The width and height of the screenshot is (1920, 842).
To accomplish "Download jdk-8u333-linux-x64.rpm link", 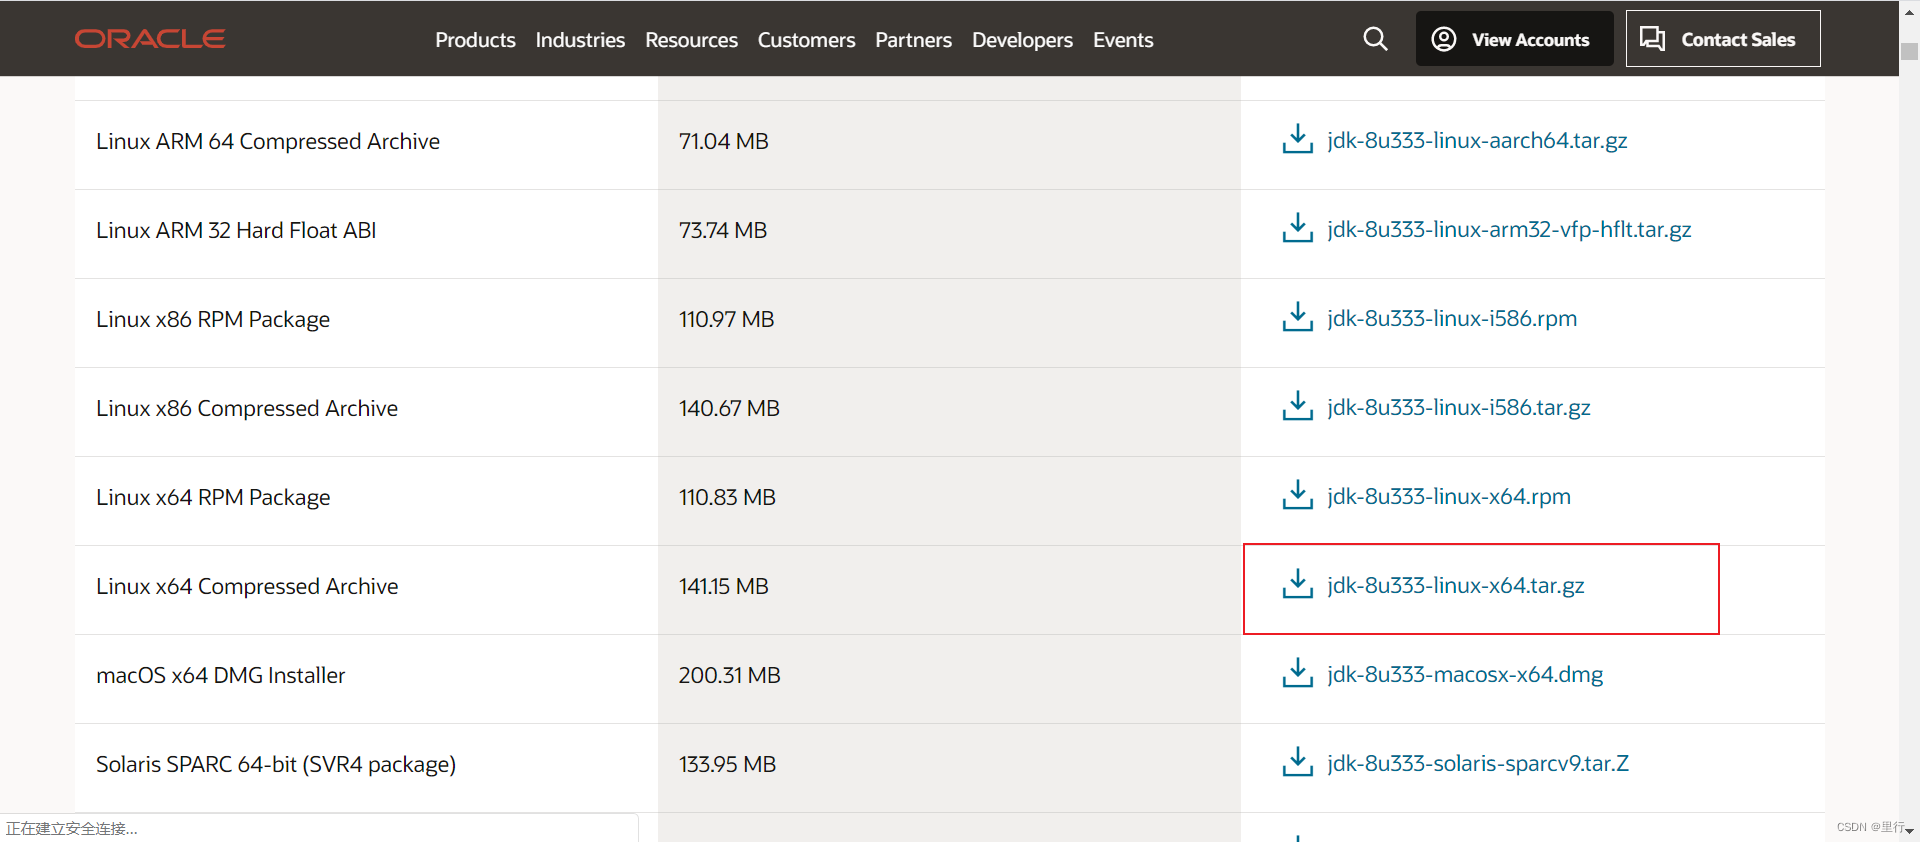I will (x=1449, y=497).
